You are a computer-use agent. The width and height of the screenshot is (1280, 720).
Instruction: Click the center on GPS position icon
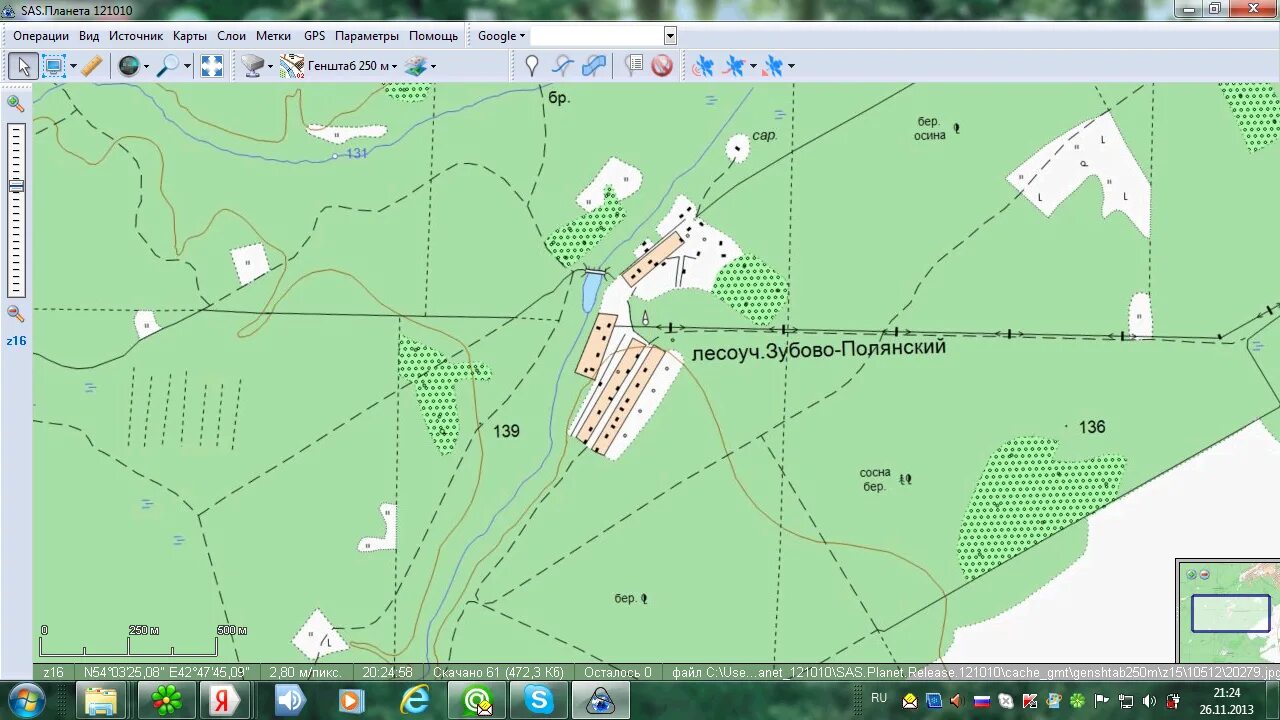pyautogui.click(x=774, y=66)
